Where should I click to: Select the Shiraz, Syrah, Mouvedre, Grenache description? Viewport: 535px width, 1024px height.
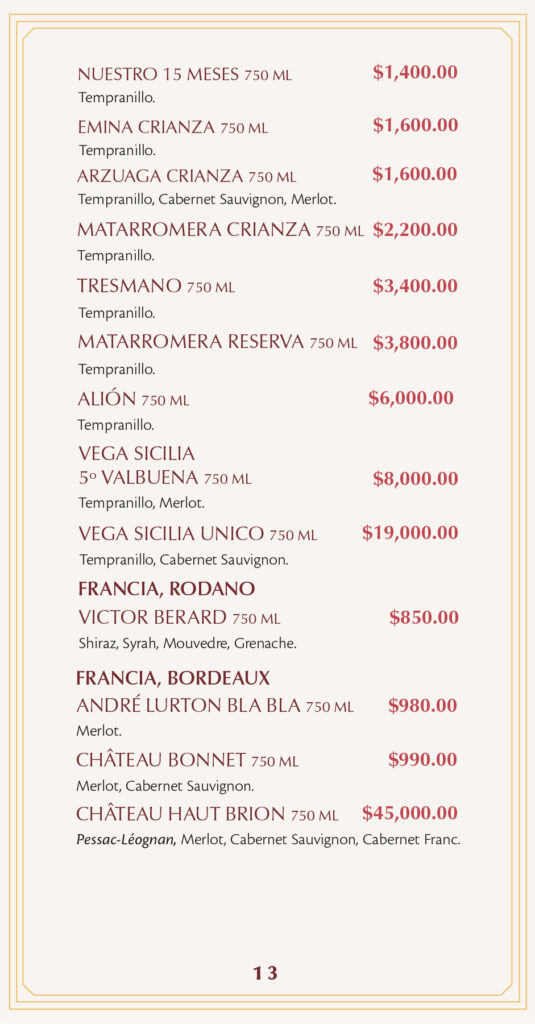click(x=187, y=644)
